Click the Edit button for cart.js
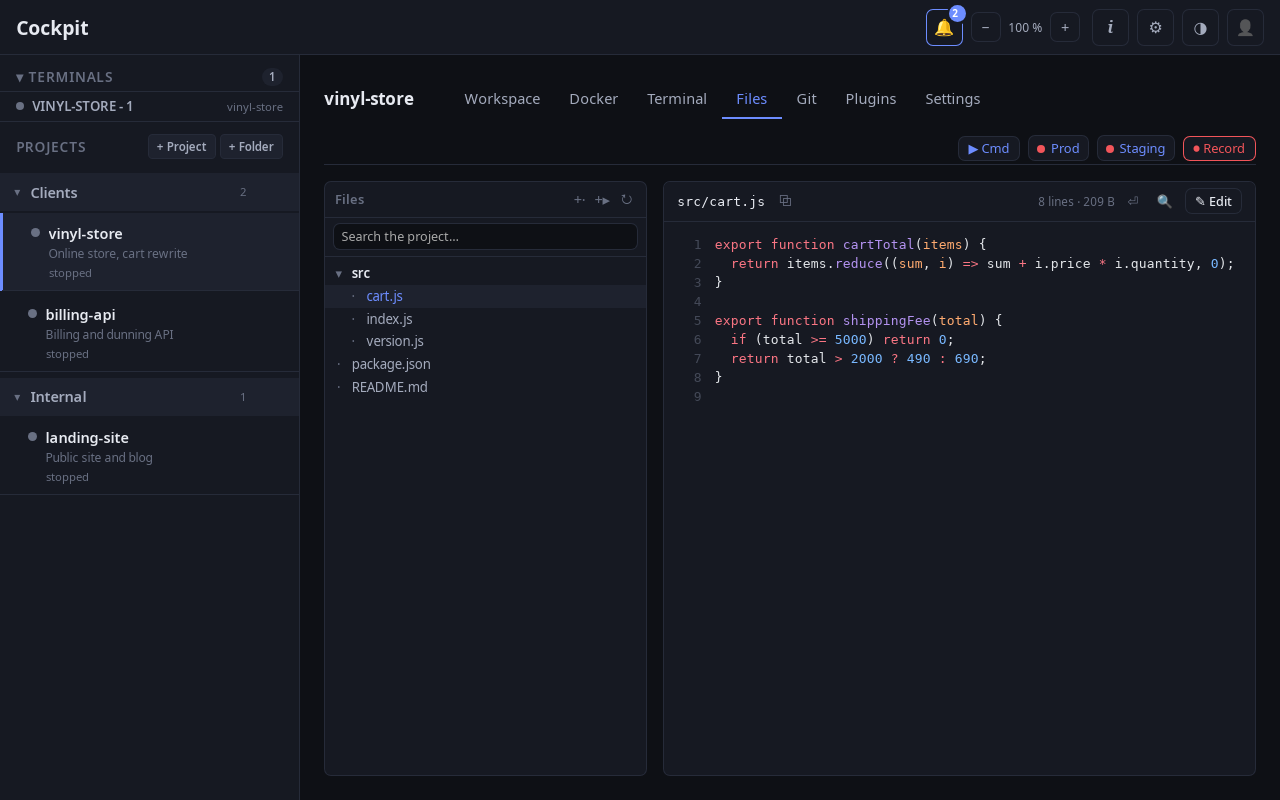1280x800 pixels. (x=1213, y=201)
